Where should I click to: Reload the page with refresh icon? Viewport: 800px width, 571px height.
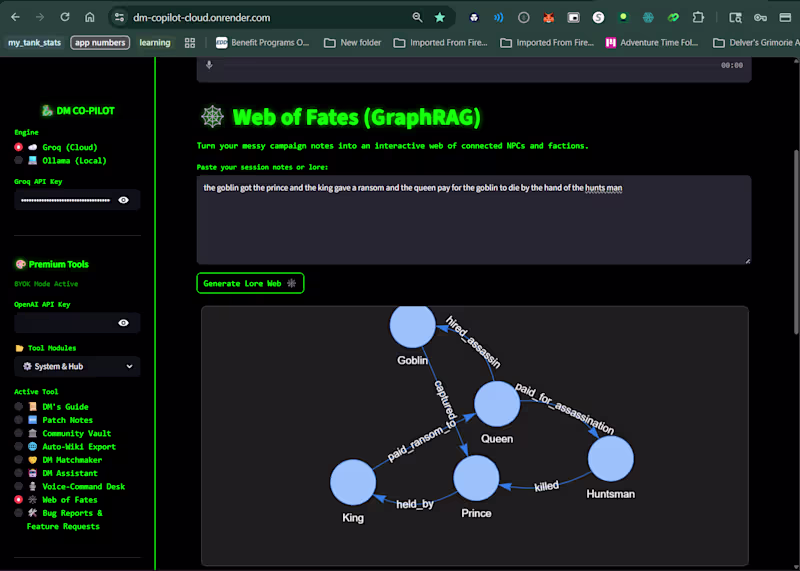tap(65, 17)
